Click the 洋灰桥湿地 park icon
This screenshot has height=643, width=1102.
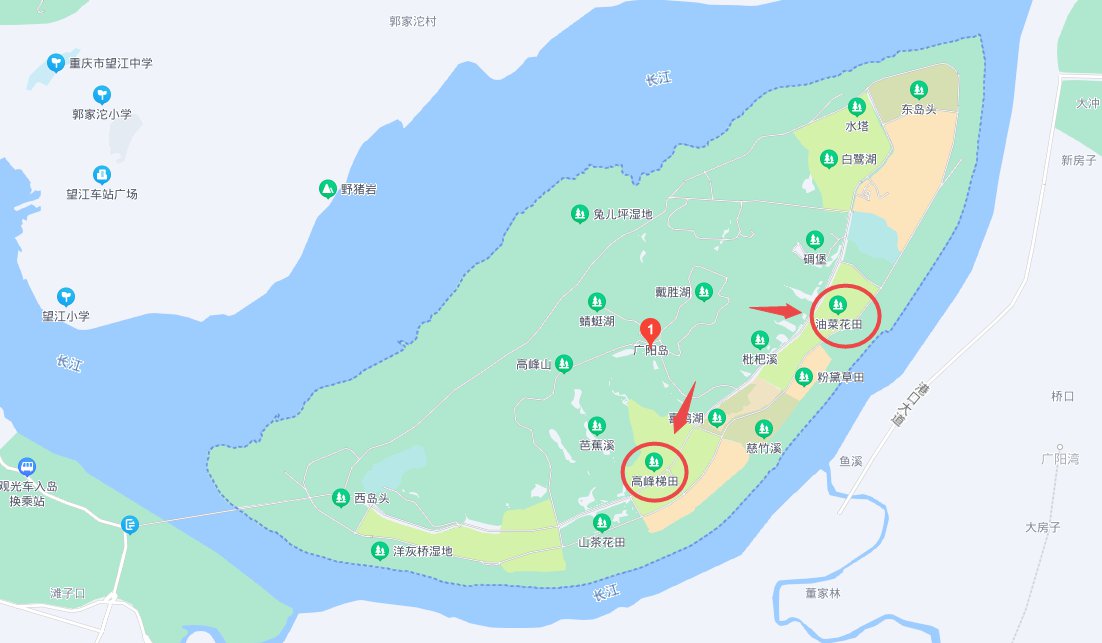click(380, 551)
